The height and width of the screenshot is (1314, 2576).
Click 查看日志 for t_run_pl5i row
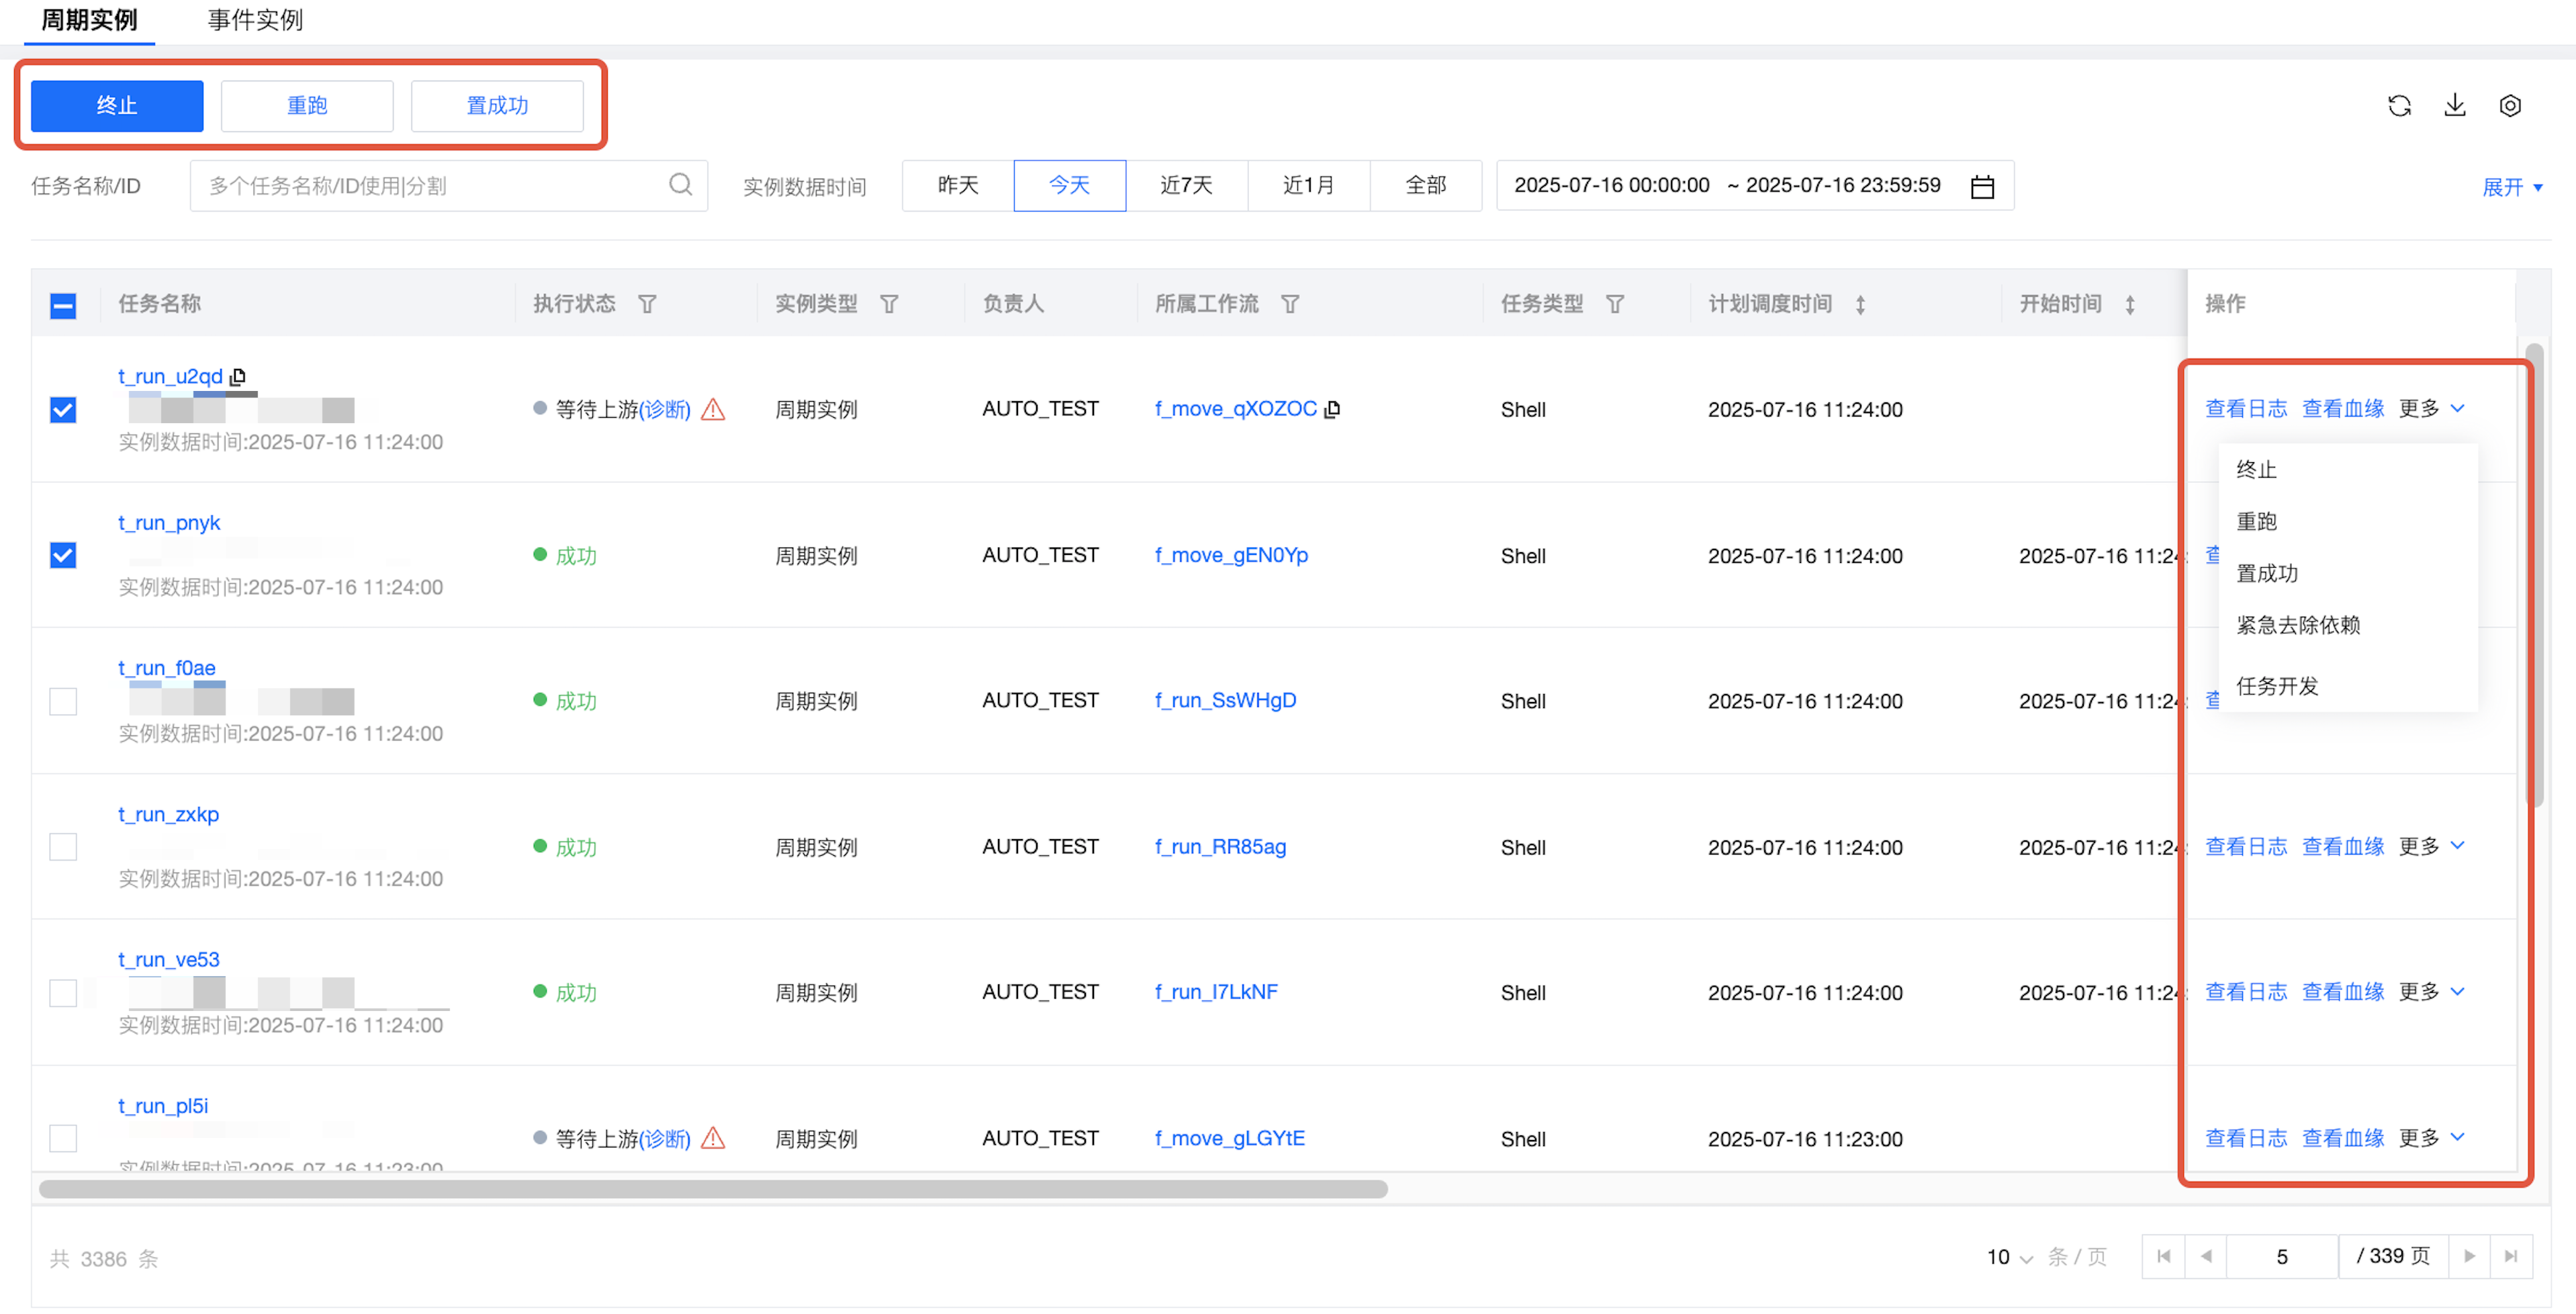click(x=2246, y=1137)
